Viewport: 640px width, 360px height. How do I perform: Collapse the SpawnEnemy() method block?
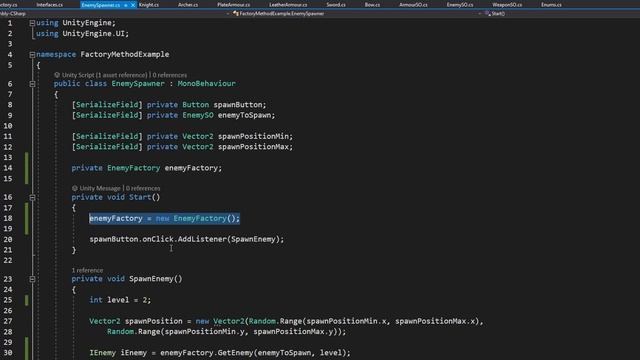32,279
